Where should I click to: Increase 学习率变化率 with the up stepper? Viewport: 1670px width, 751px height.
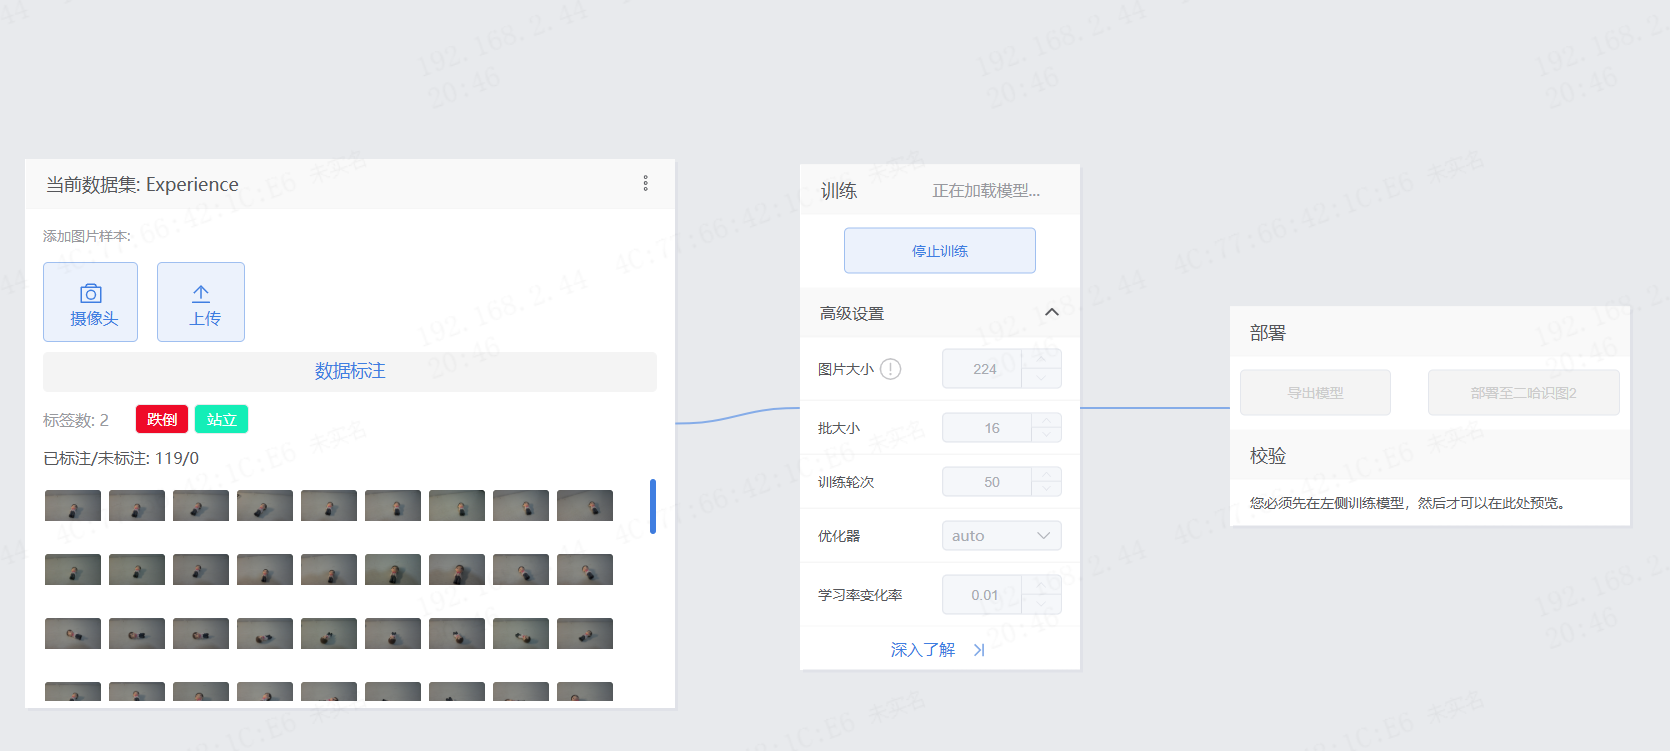pos(1042,585)
